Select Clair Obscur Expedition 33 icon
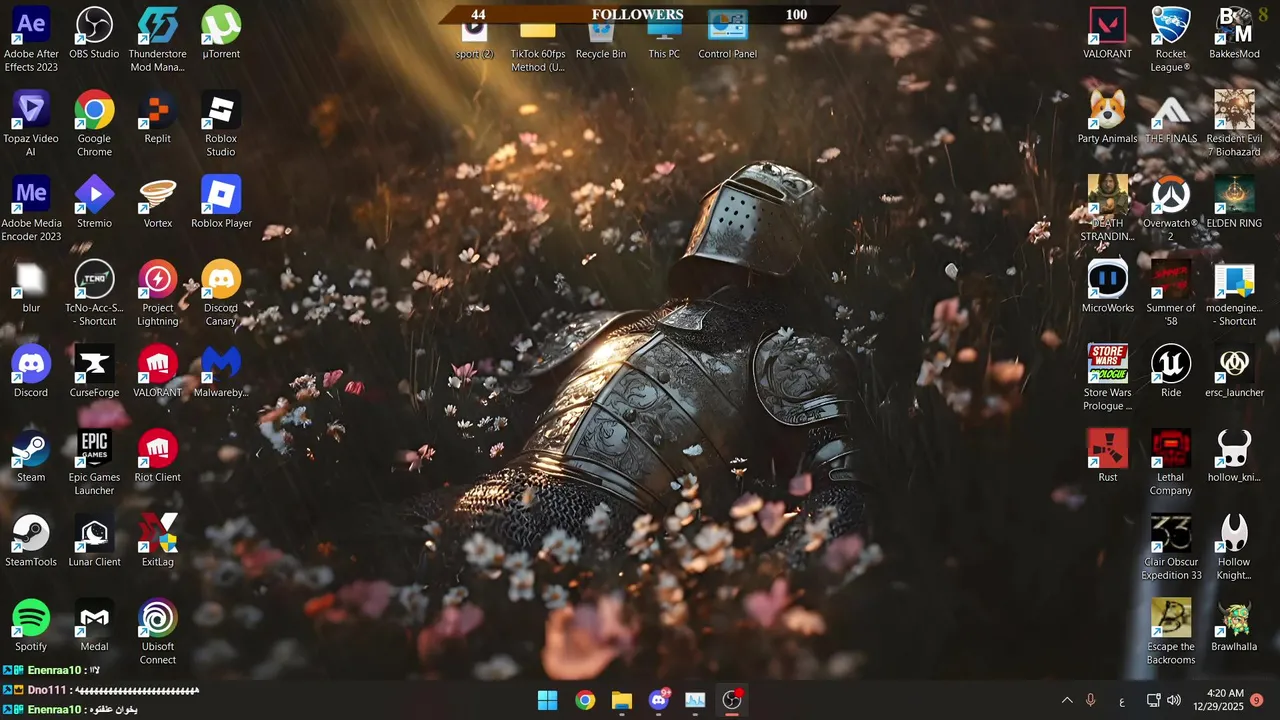The height and width of the screenshot is (720, 1280). click(1170, 547)
